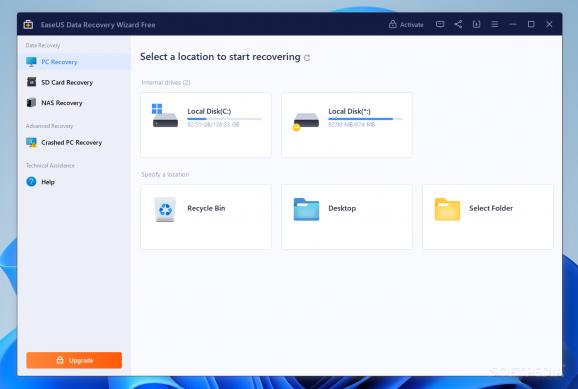
Task: Click the PC Recovery monitor icon
Action: [31, 62]
